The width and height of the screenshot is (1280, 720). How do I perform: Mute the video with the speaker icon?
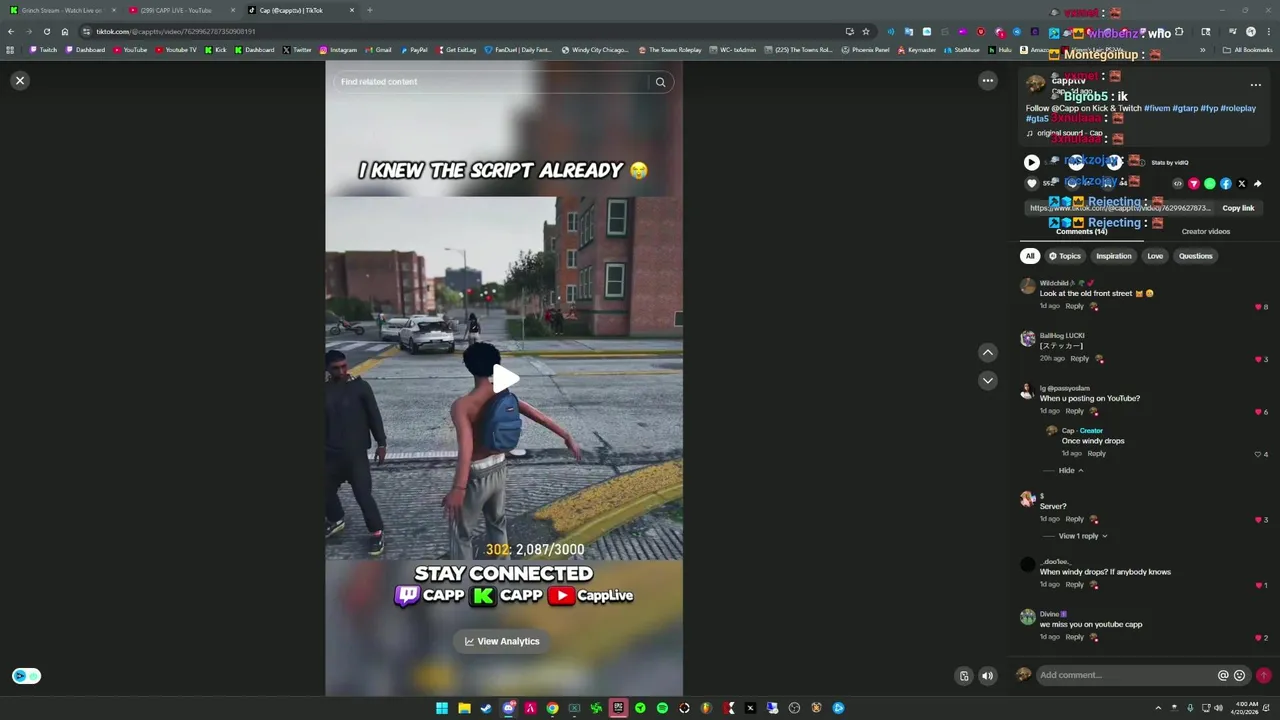[x=987, y=676]
